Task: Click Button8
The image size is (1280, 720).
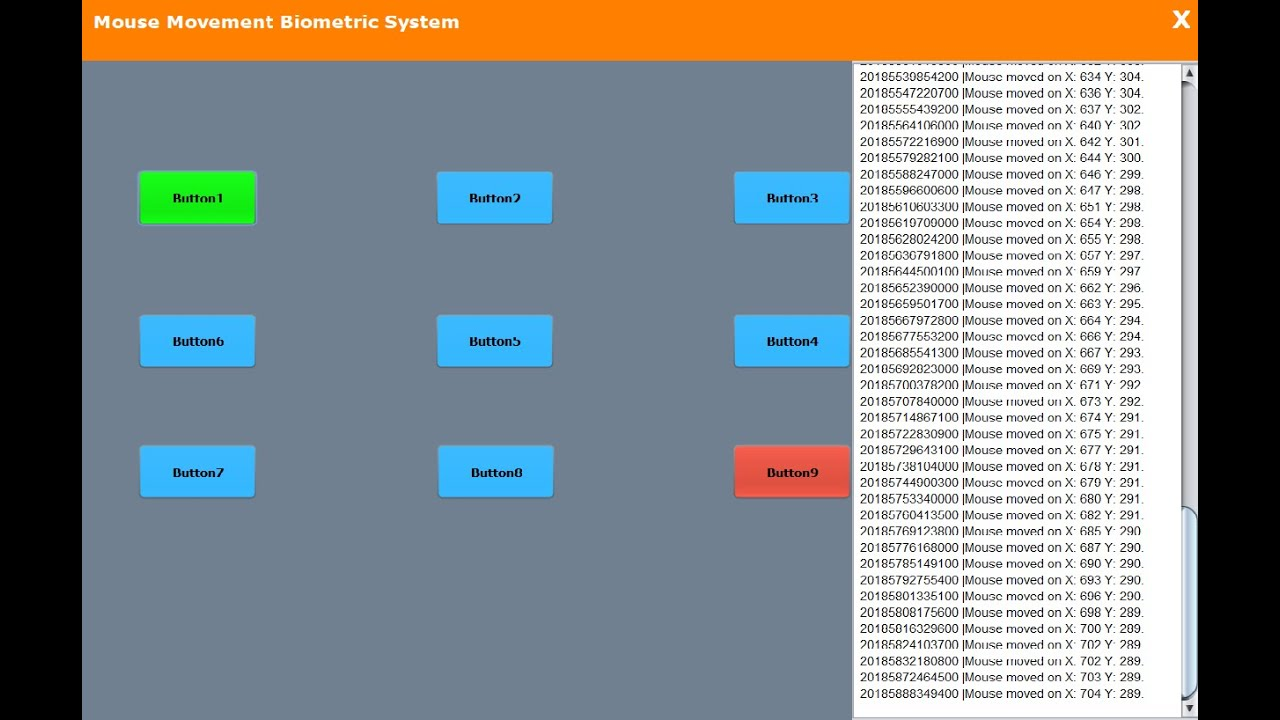Action: pos(495,472)
